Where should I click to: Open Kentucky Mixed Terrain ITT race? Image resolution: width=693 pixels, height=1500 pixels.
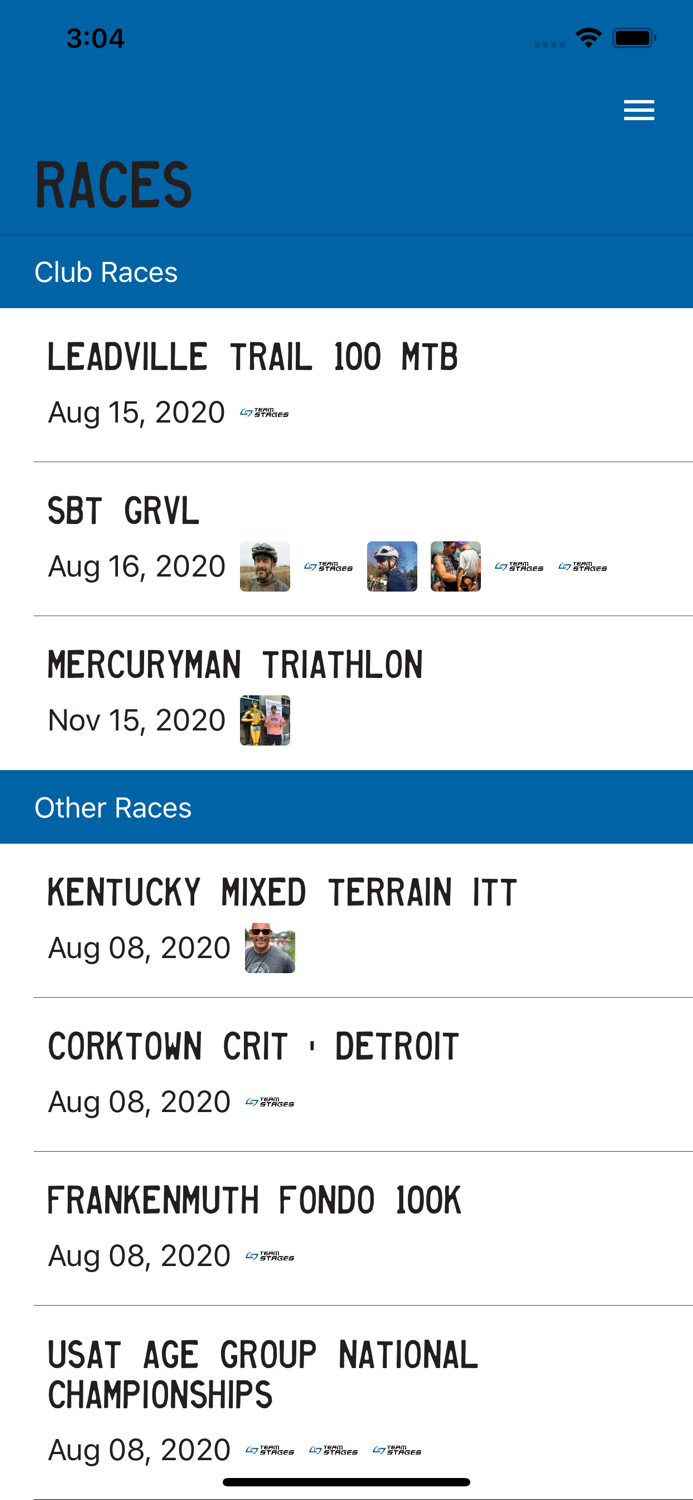coord(282,892)
